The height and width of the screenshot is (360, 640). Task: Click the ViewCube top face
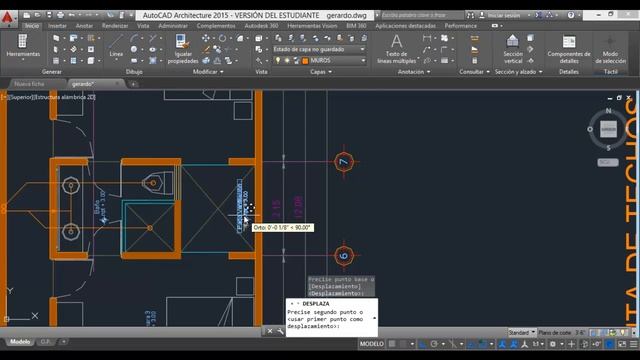(x=608, y=129)
